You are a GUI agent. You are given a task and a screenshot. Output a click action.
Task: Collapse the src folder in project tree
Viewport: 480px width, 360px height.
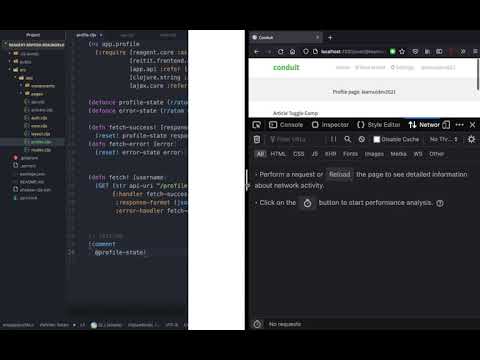coord(10,70)
